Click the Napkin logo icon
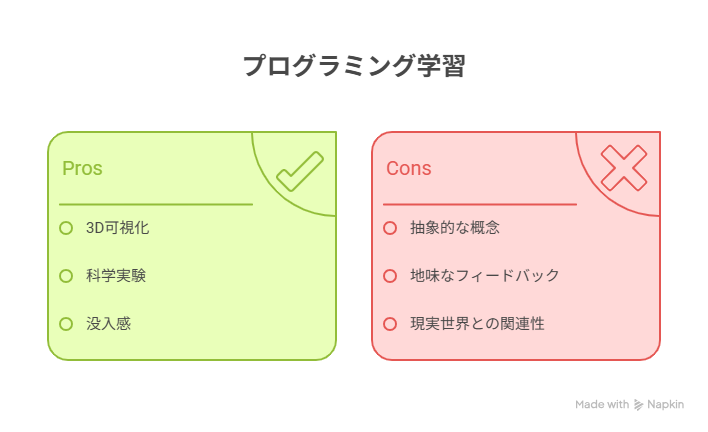The height and width of the screenshot is (432, 708). [x=639, y=405]
